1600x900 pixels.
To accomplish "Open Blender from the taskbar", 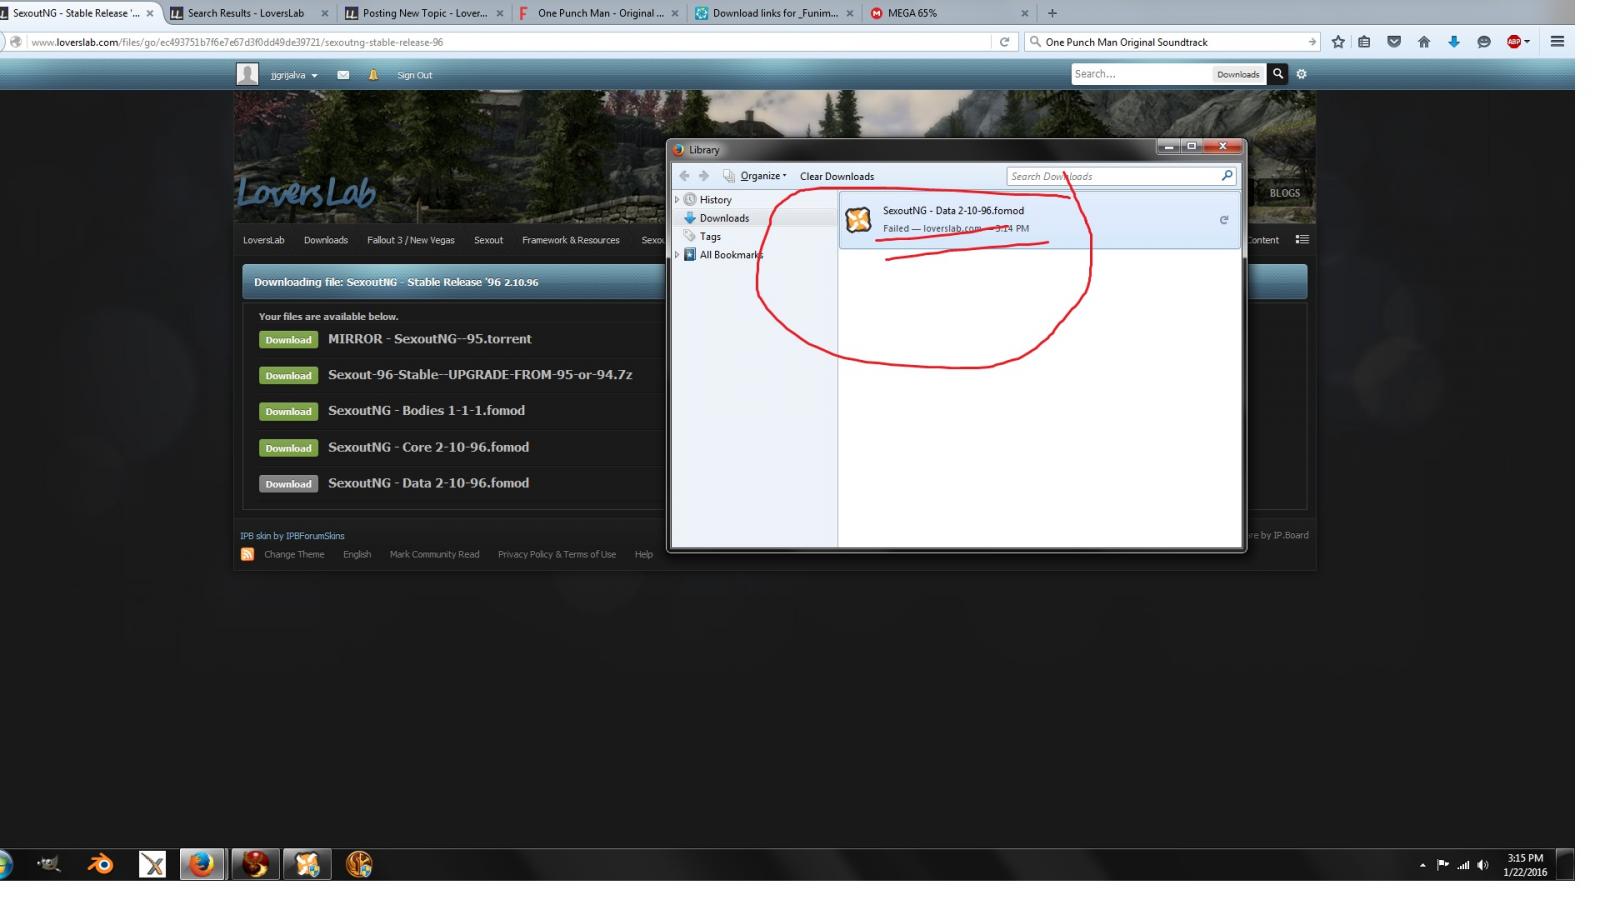I will pos(100,864).
